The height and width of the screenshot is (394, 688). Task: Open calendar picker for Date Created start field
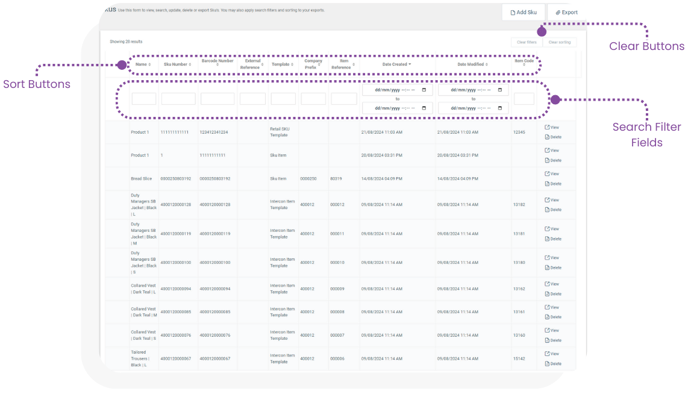pyautogui.click(x=424, y=90)
